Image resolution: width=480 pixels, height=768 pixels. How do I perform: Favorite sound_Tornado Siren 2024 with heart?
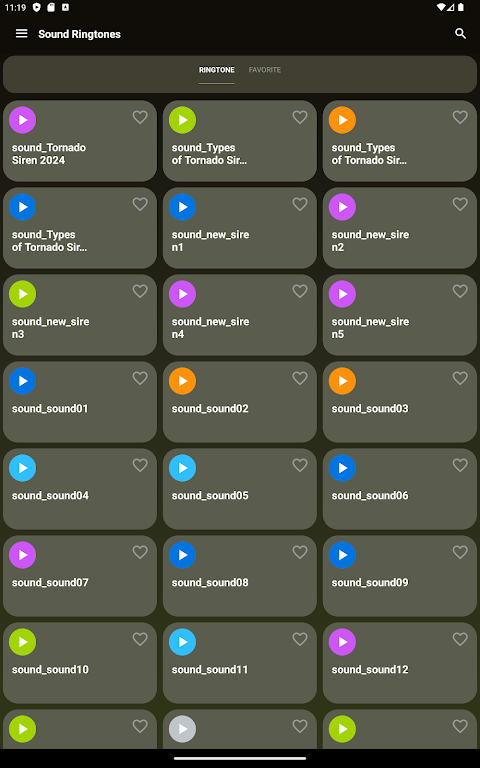tap(140, 117)
